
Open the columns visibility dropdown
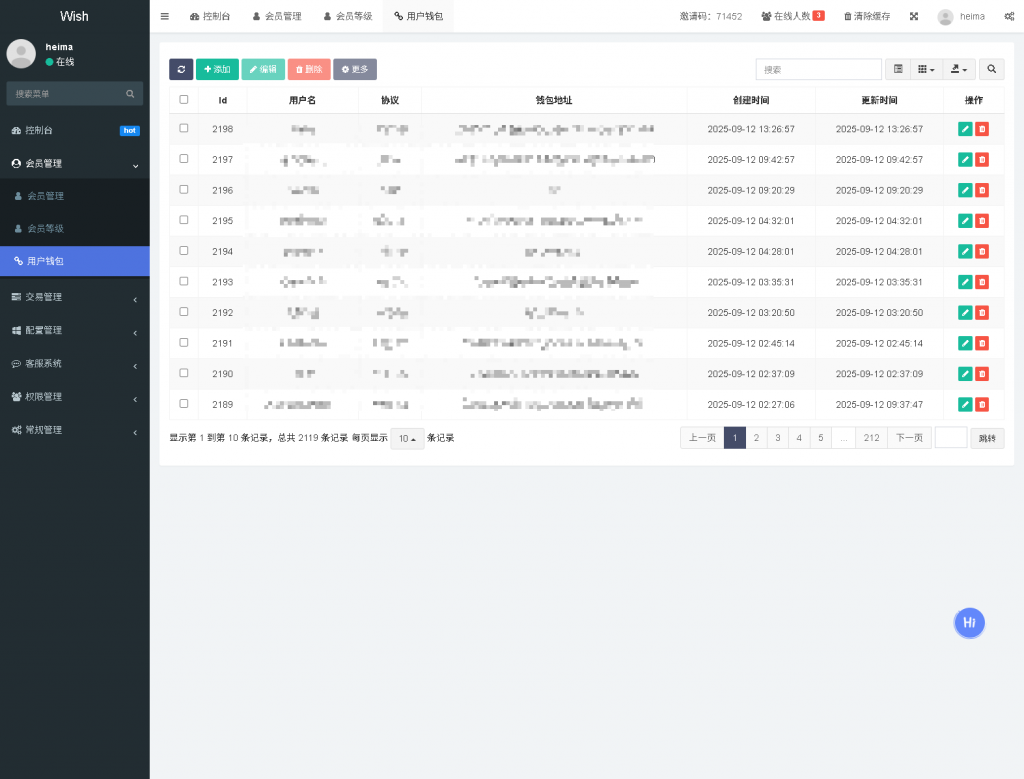[927, 69]
